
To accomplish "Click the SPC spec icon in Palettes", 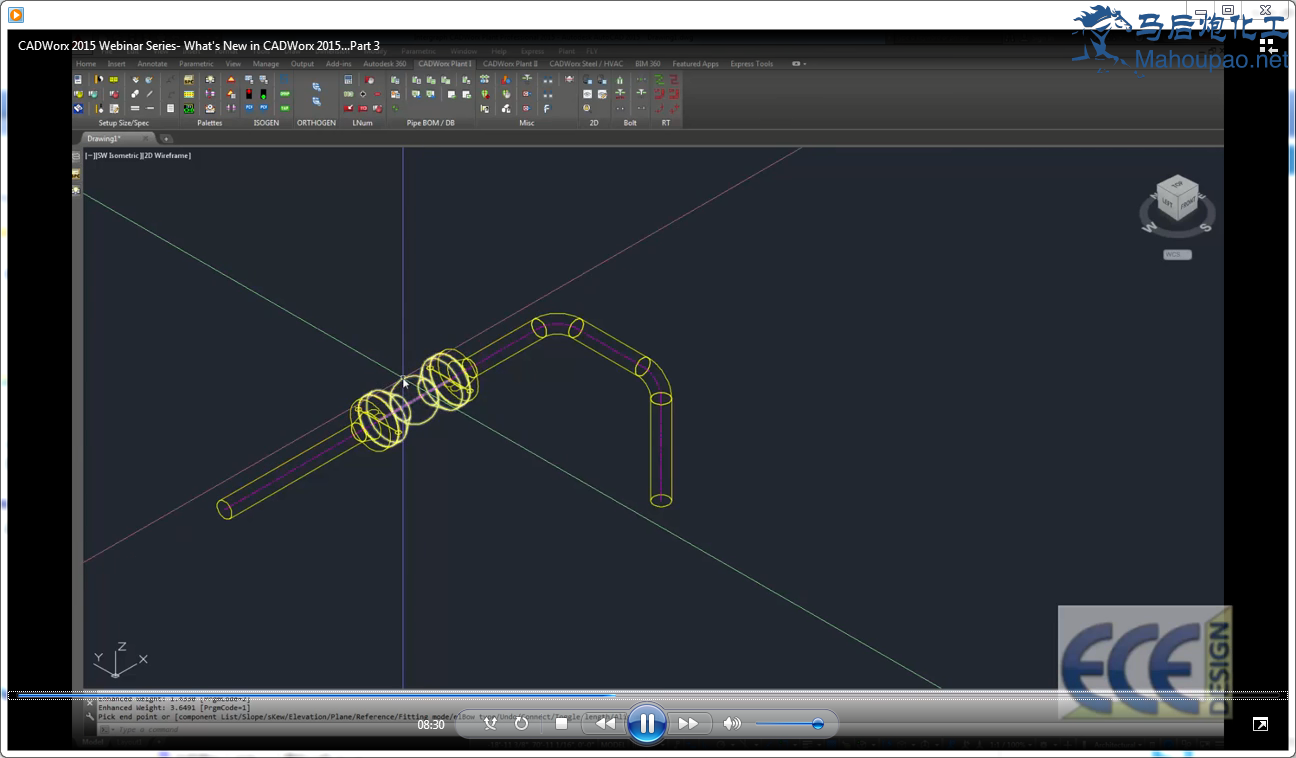I will coord(189,80).
